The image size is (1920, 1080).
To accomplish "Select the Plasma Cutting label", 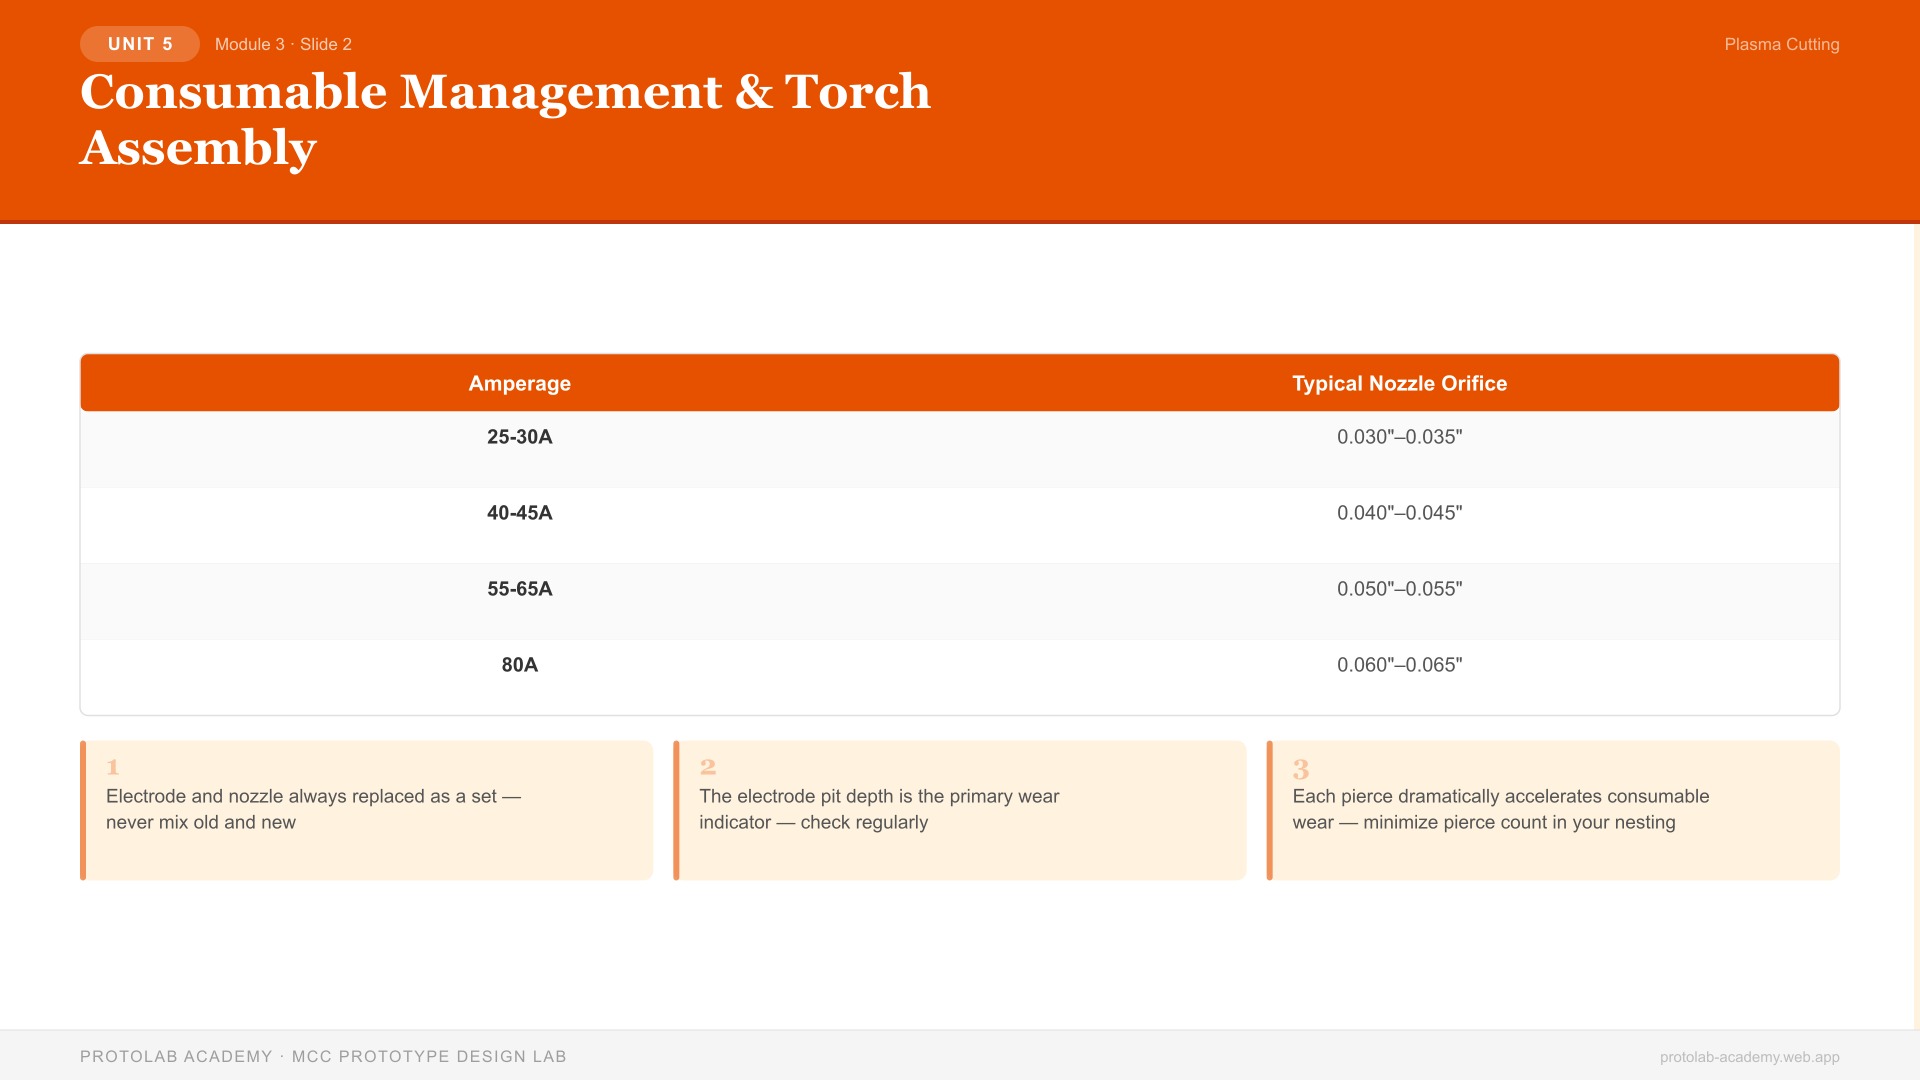I will click(x=1782, y=44).
